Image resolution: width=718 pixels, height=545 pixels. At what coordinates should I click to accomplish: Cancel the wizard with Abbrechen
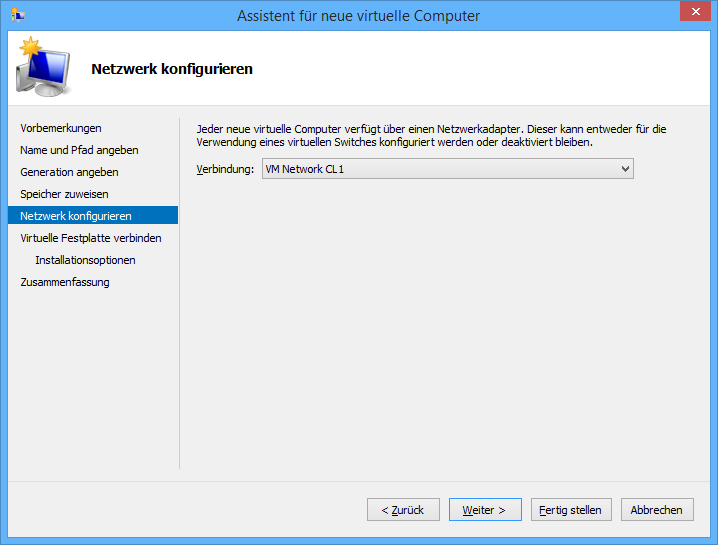pos(657,510)
